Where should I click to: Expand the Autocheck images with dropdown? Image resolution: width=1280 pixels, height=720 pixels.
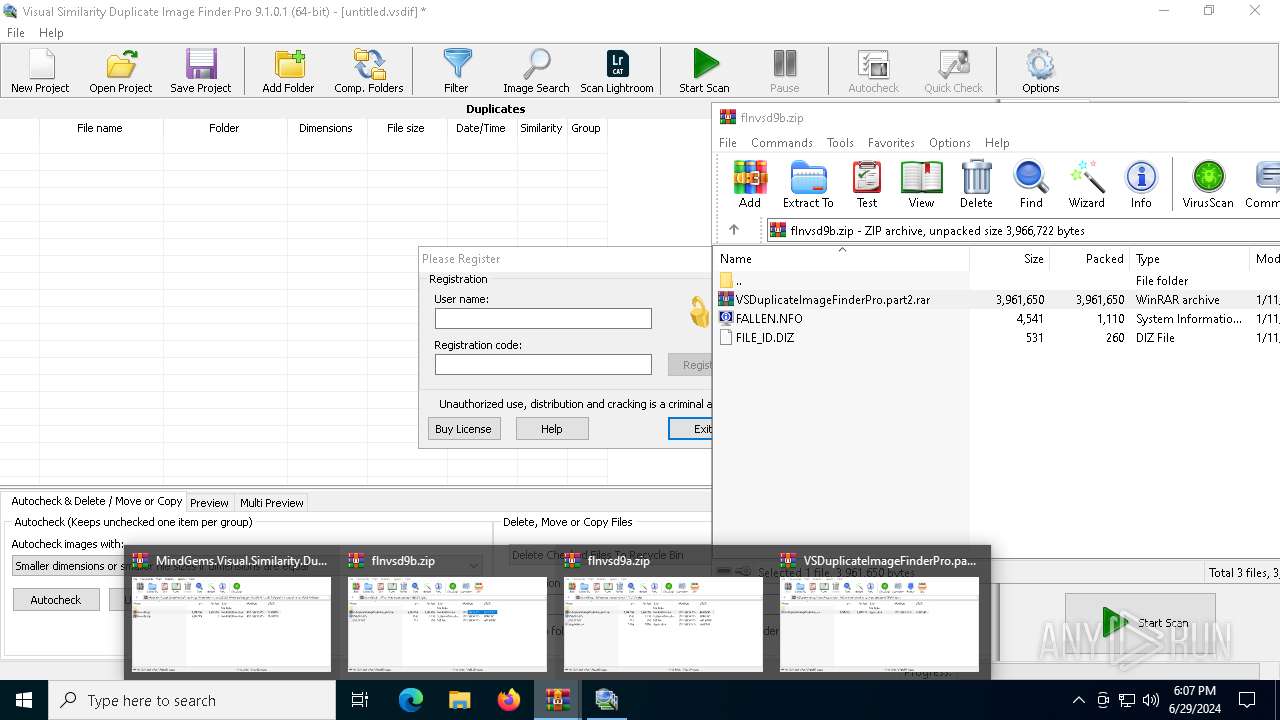(x=473, y=566)
